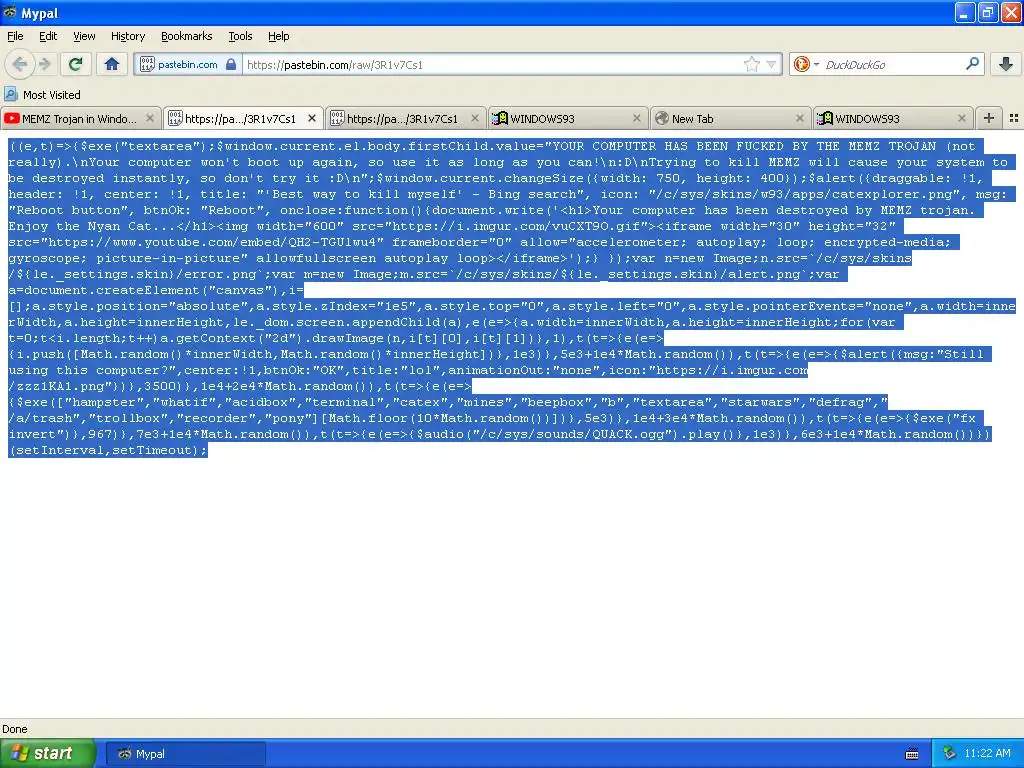Show the tab groups grid icon
The width and height of the screenshot is (1024, 768).
(1014, 118)
